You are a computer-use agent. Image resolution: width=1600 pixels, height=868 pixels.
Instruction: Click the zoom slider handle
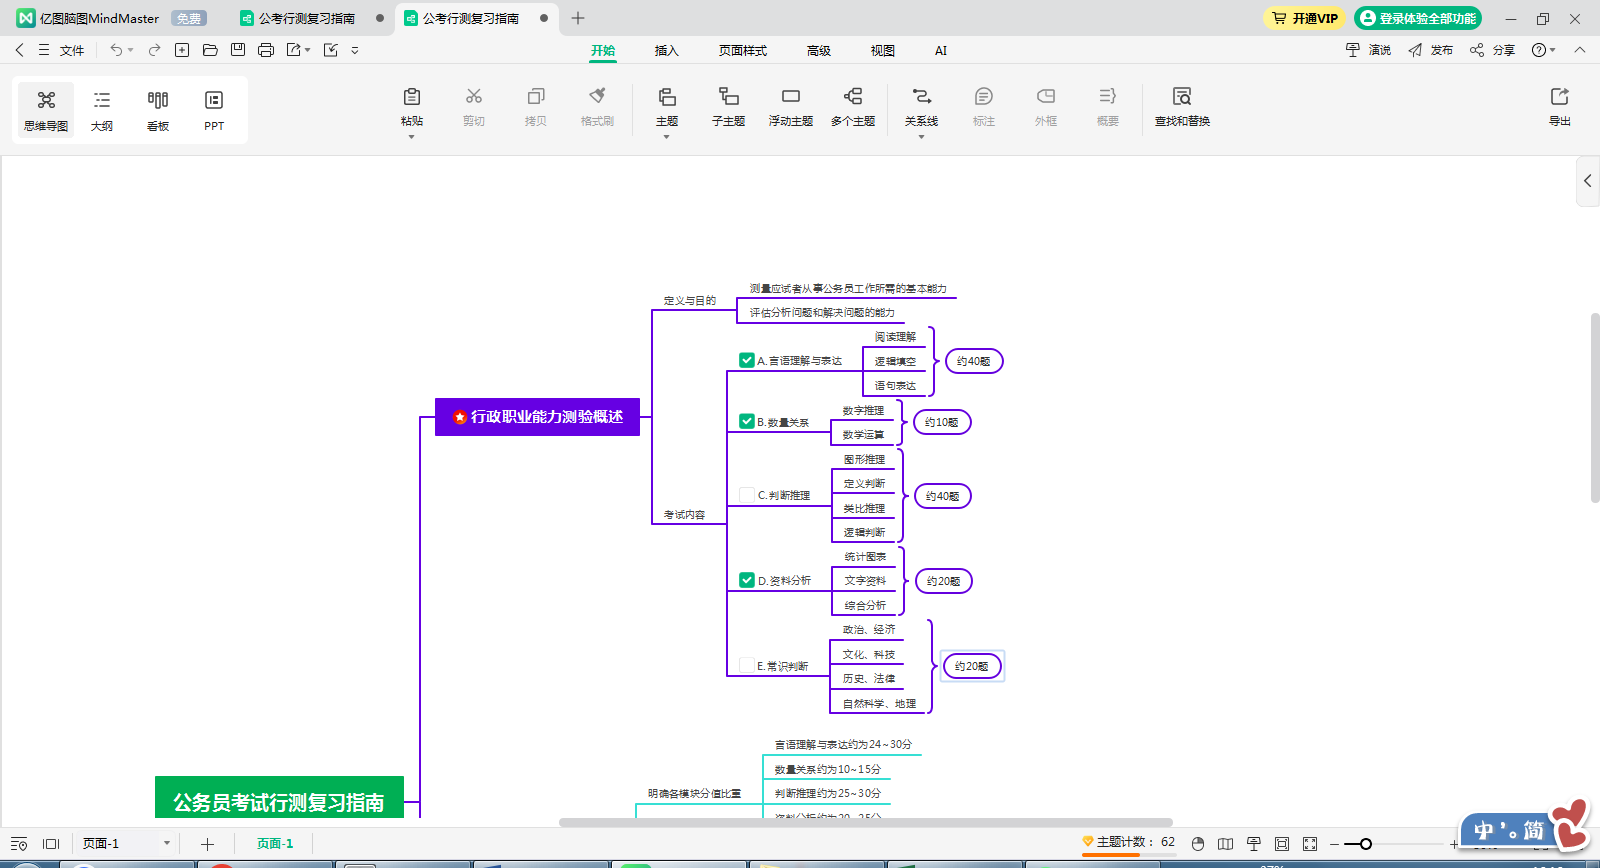click(1366, 844)
